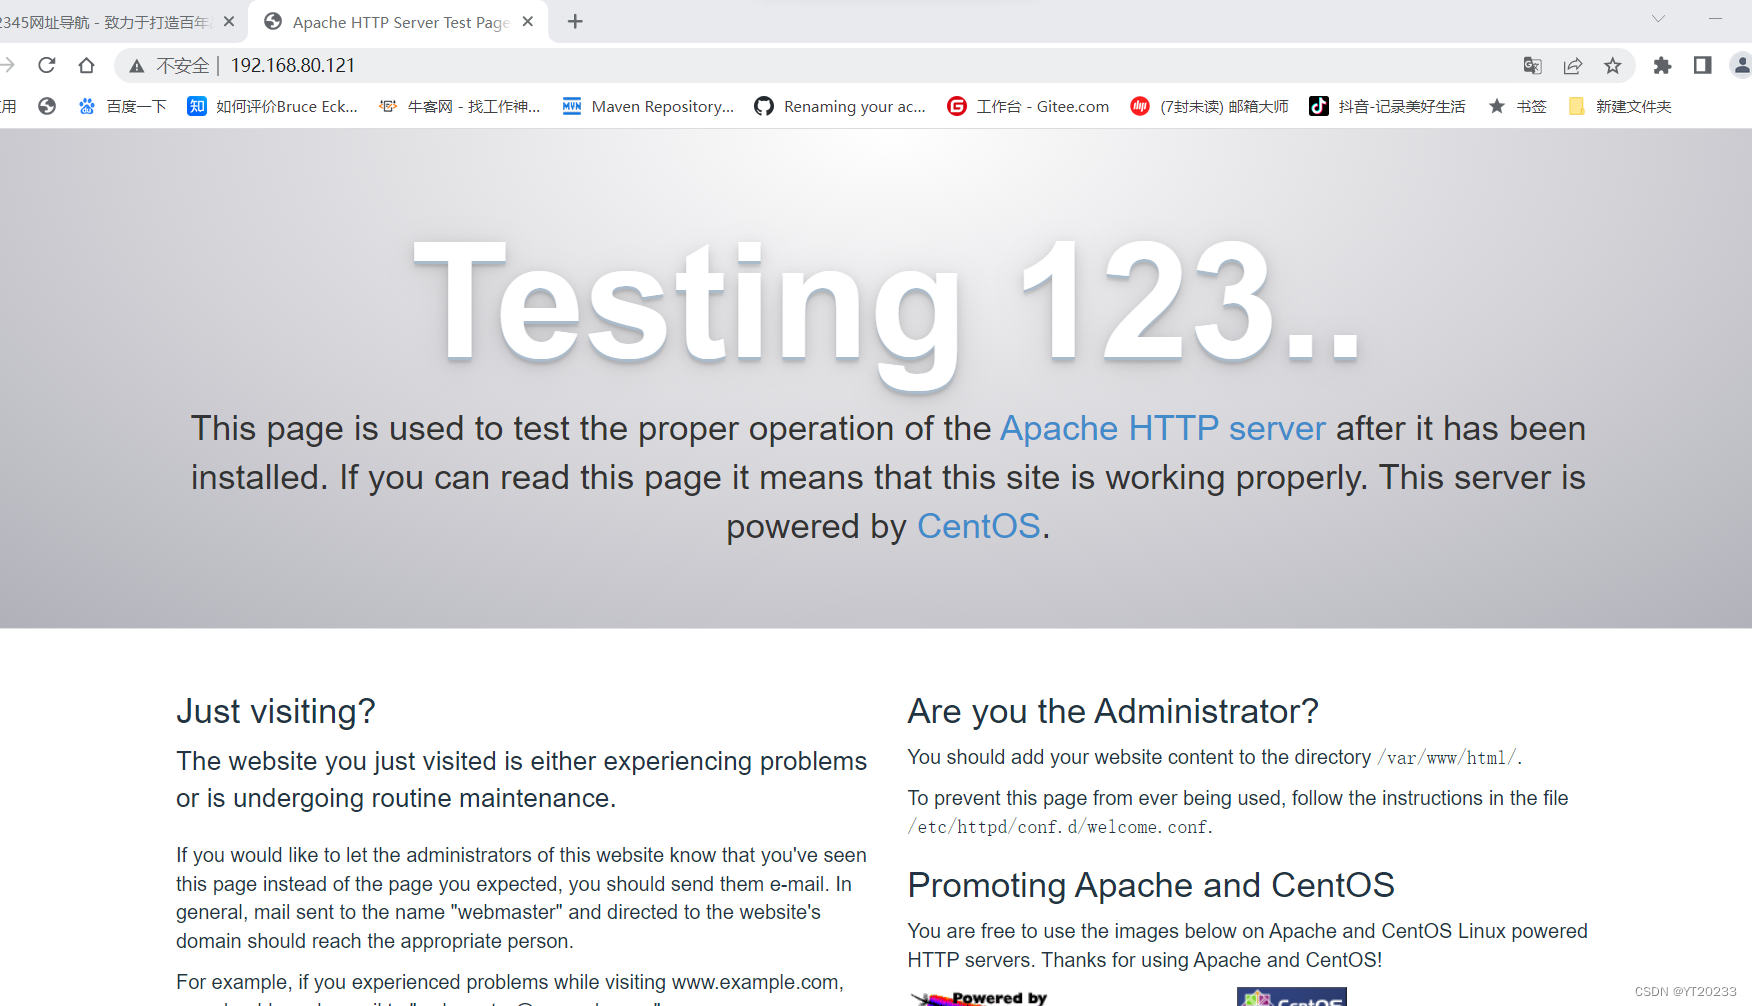This screenshot has height=1006, width=1752.
Task: Expand the tab search chevron
Action: click(x=1658, y=19)
